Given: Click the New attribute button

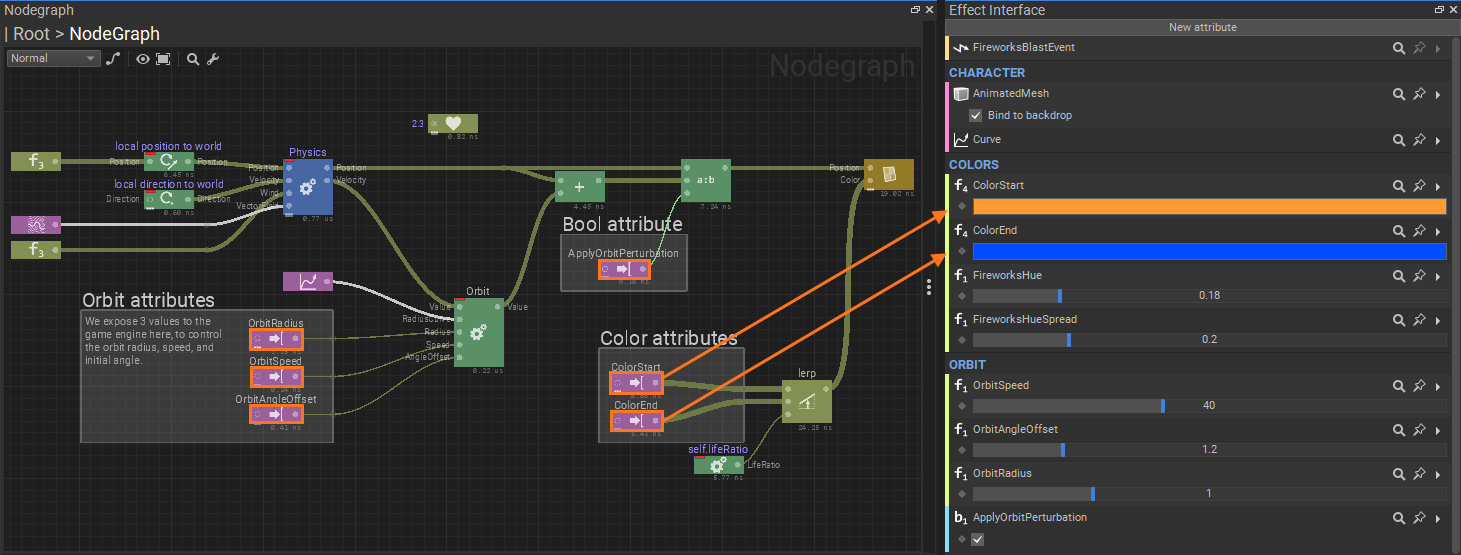Looking at the screenshot, I should 1202,27.
